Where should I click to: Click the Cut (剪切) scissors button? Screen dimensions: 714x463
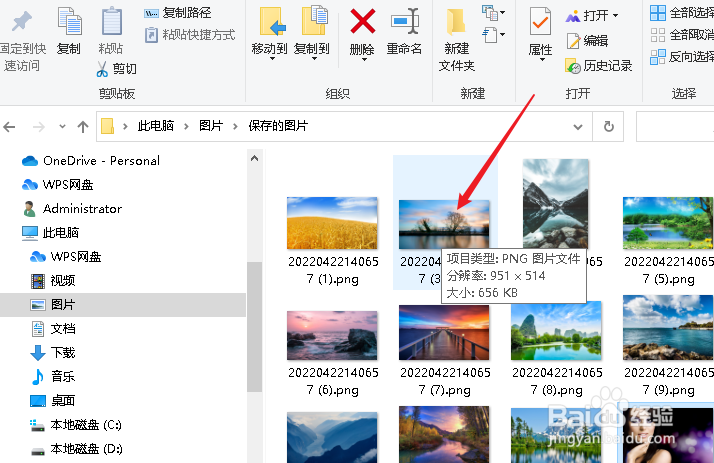click(117, 69)
